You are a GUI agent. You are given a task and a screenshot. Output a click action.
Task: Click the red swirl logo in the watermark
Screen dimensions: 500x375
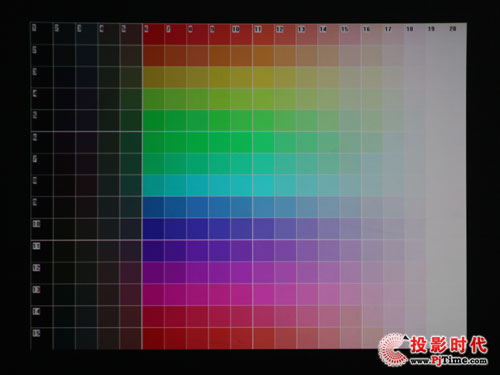[x=393, y=349]
